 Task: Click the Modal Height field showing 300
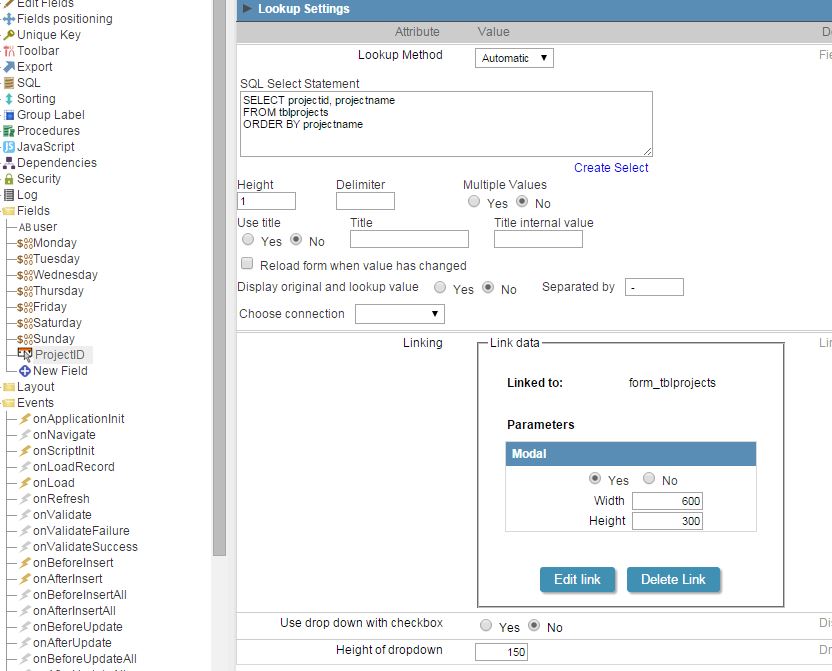[668, 521]
